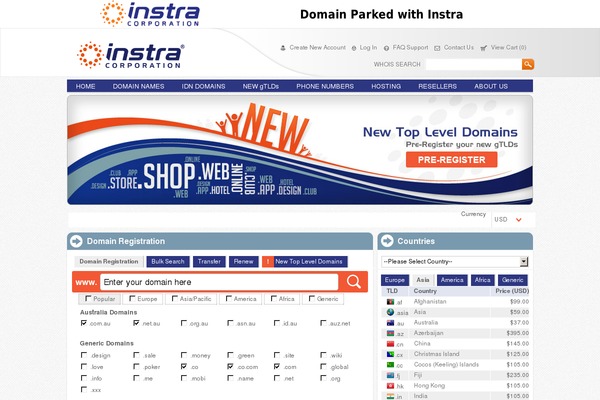Click the Domain Registration arrow icon

(76, 241)
